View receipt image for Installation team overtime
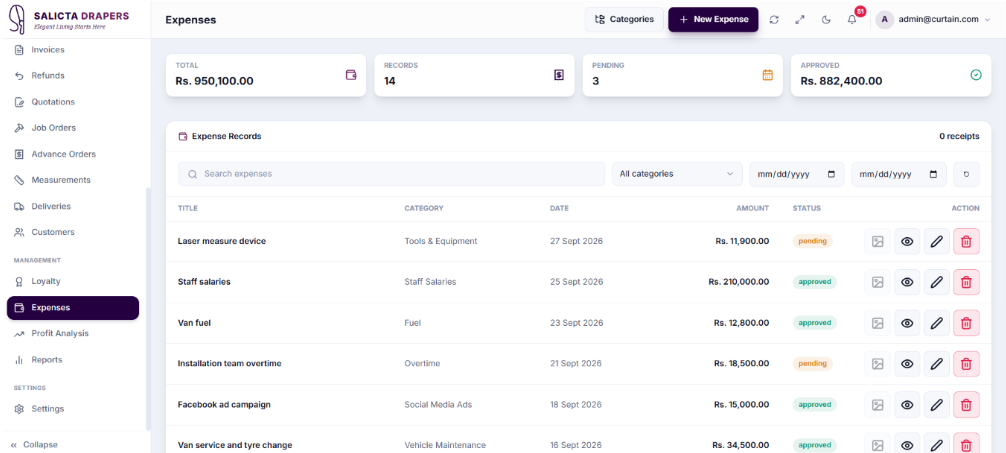 pos(878,364)
